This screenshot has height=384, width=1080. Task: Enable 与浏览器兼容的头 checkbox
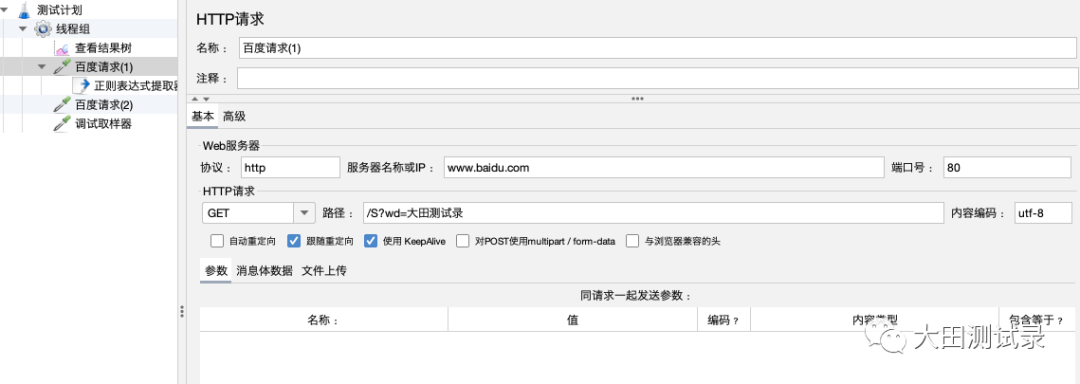632,241
